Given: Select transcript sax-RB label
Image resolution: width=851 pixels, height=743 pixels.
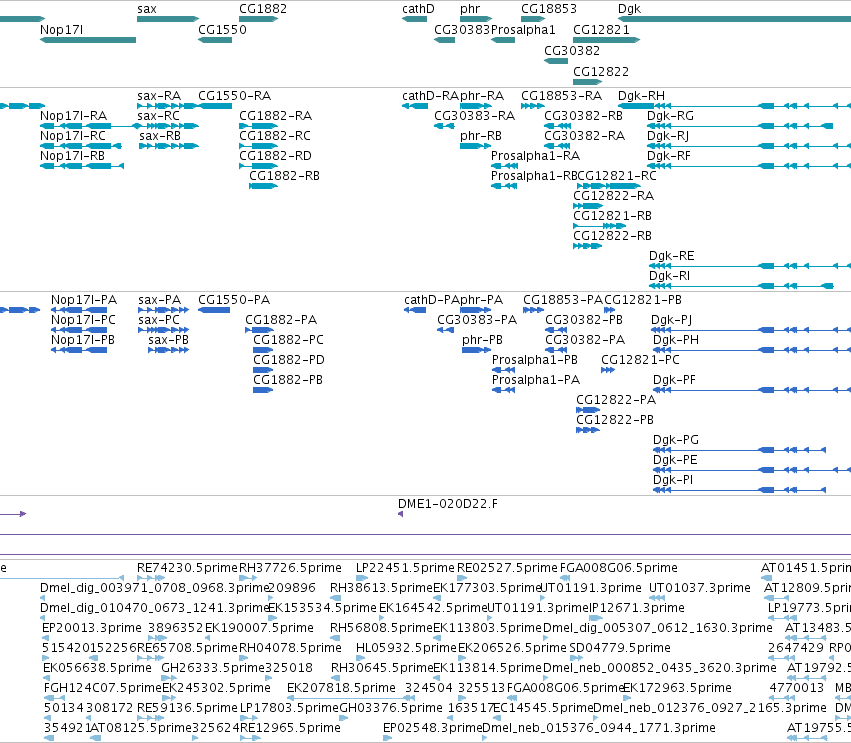Looking at the screenshot, I should pos(160,136).
